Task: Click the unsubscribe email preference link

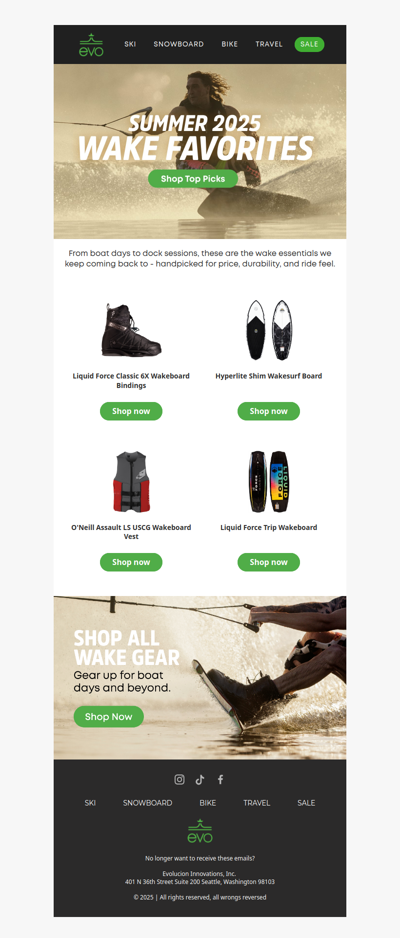Action: pyautogui.click(x=200, y=858)
